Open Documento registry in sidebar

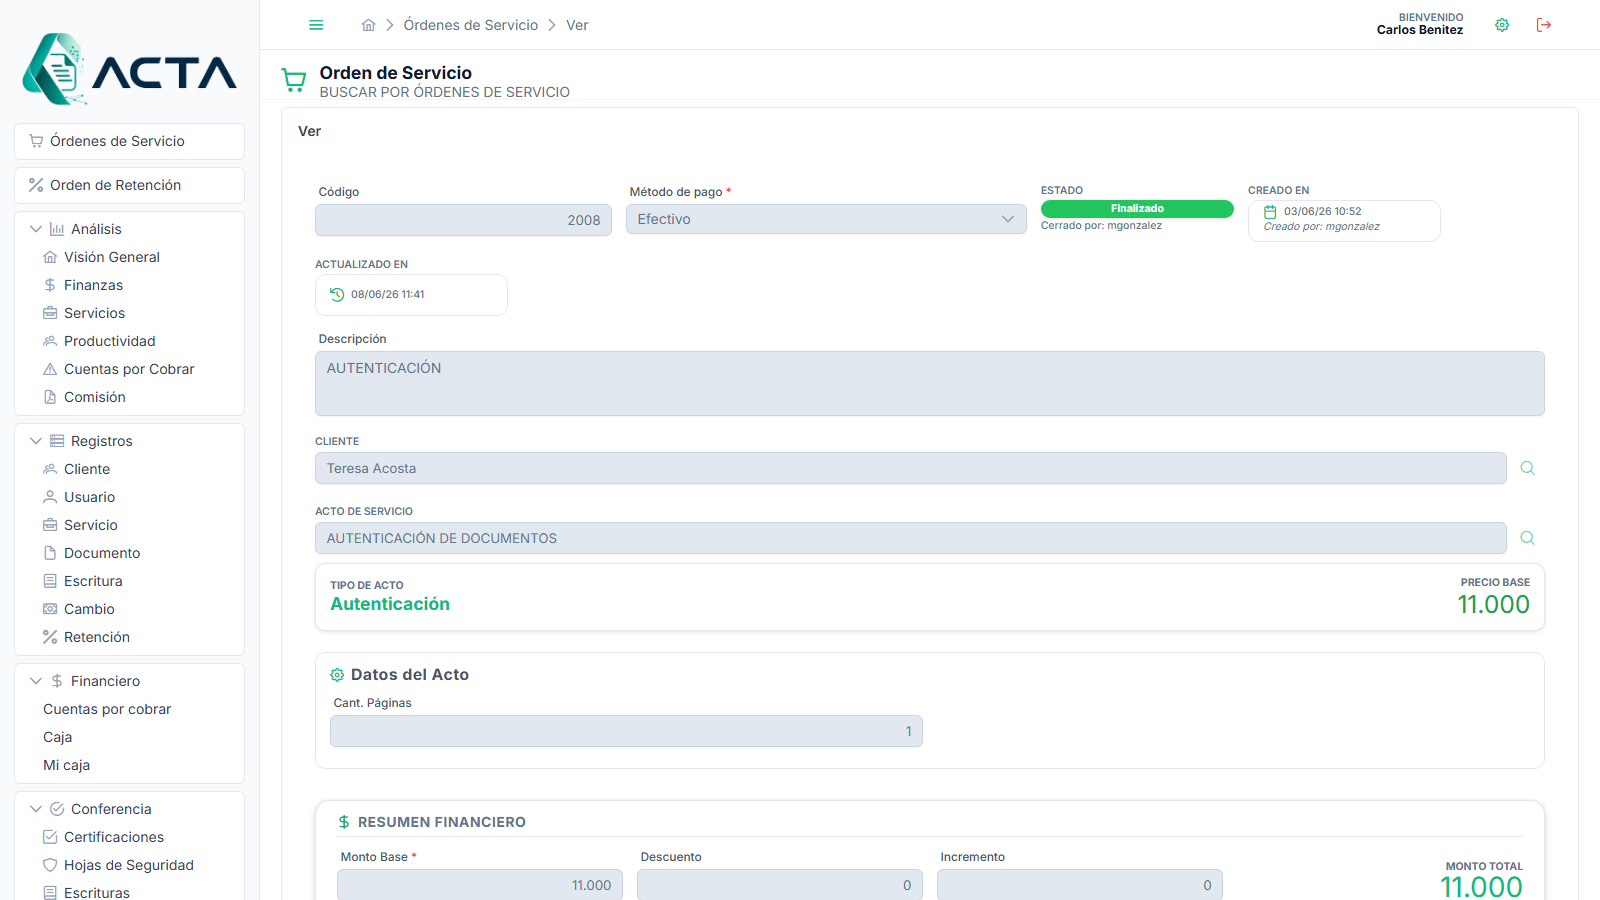click(x=102, y=553)
